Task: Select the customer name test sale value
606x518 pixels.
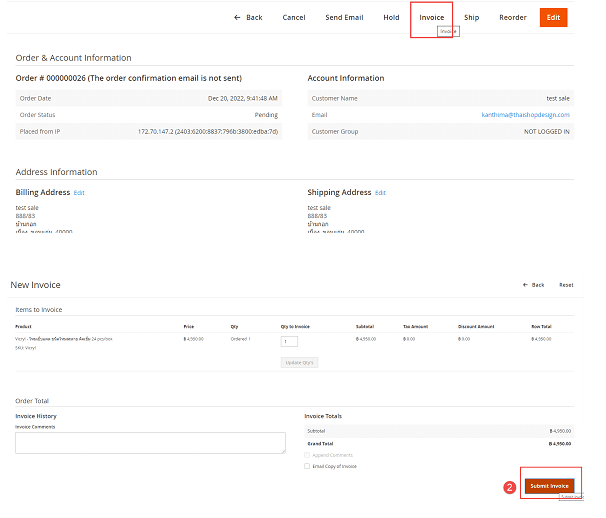Action: point(558,99)
